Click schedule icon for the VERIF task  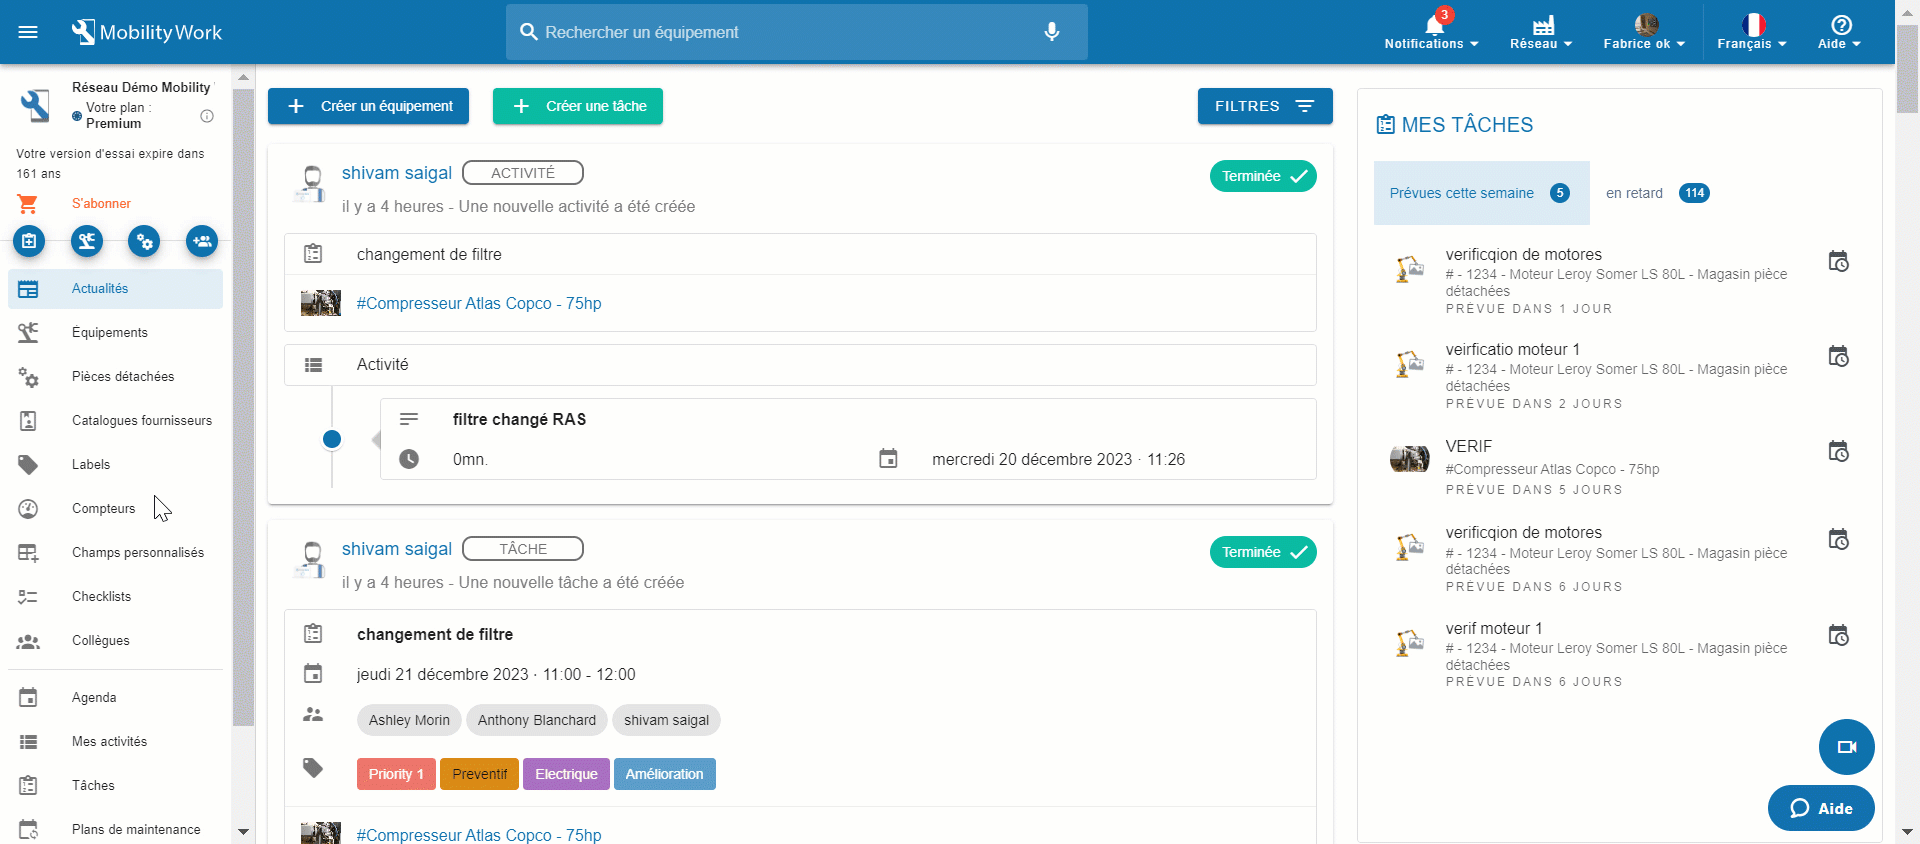point(1838,452)
